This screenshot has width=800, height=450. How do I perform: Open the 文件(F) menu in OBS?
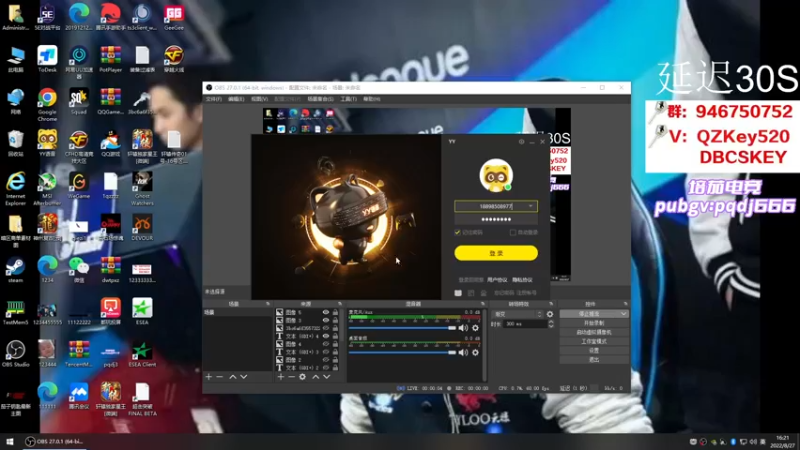(214, 99)
